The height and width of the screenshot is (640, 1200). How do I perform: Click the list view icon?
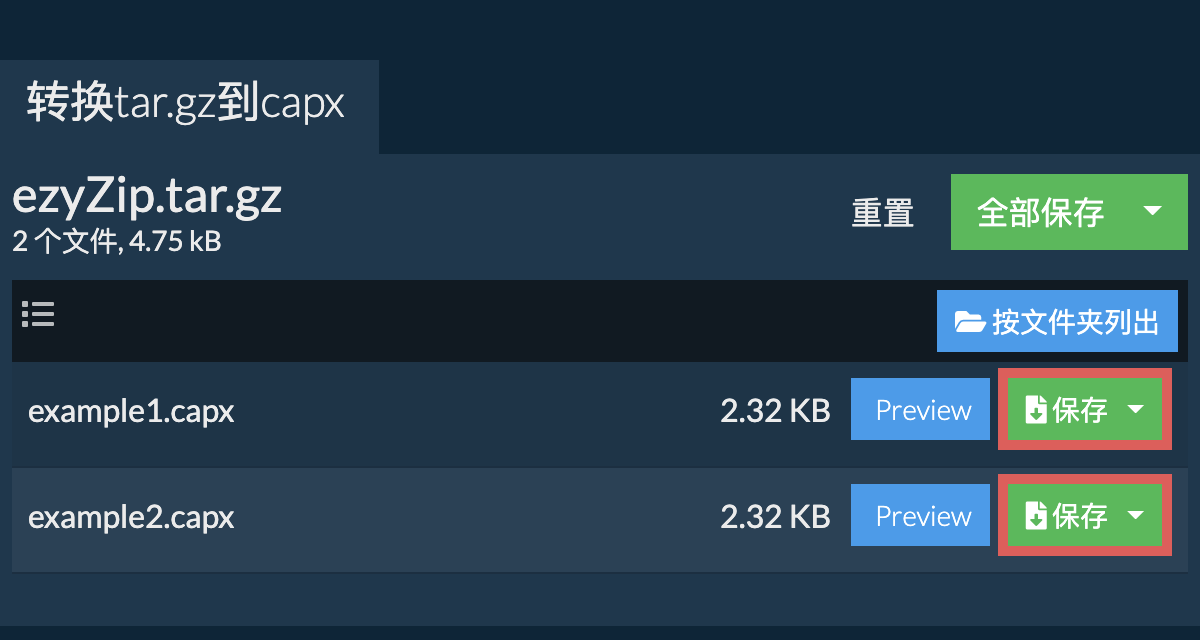[38, 315]
